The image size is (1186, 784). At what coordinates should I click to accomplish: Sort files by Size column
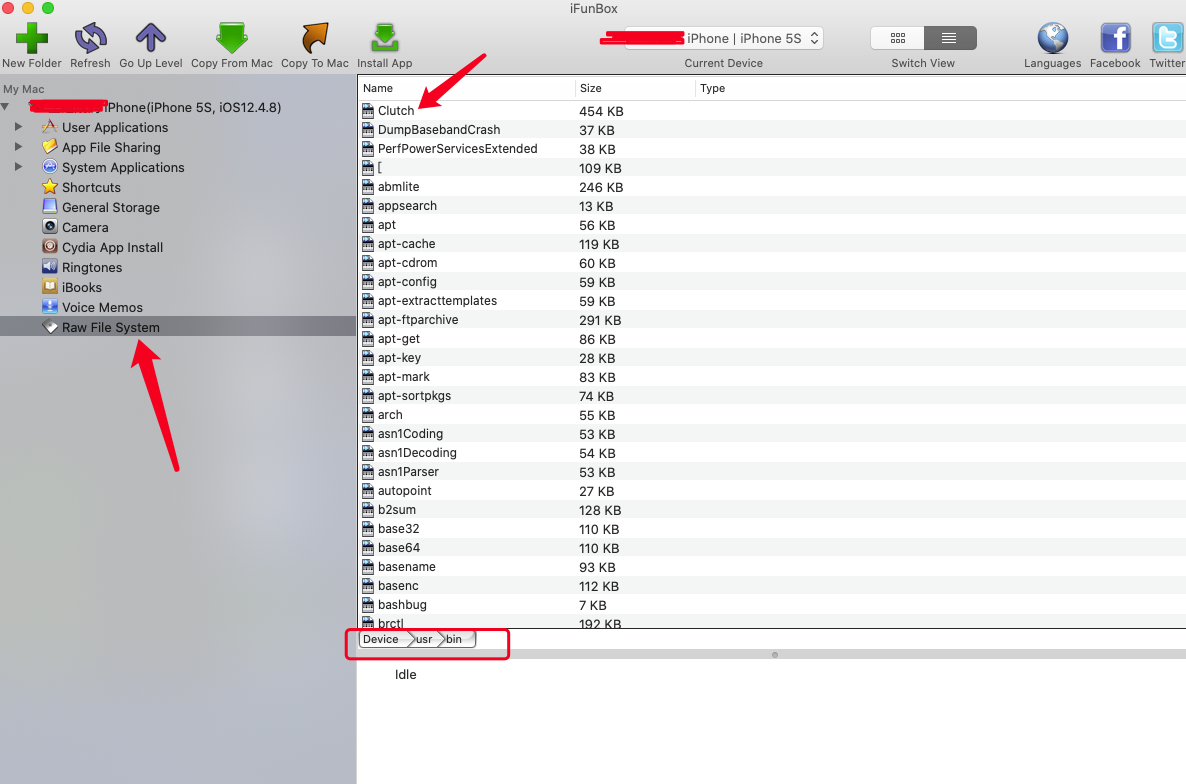coord(635,88)
